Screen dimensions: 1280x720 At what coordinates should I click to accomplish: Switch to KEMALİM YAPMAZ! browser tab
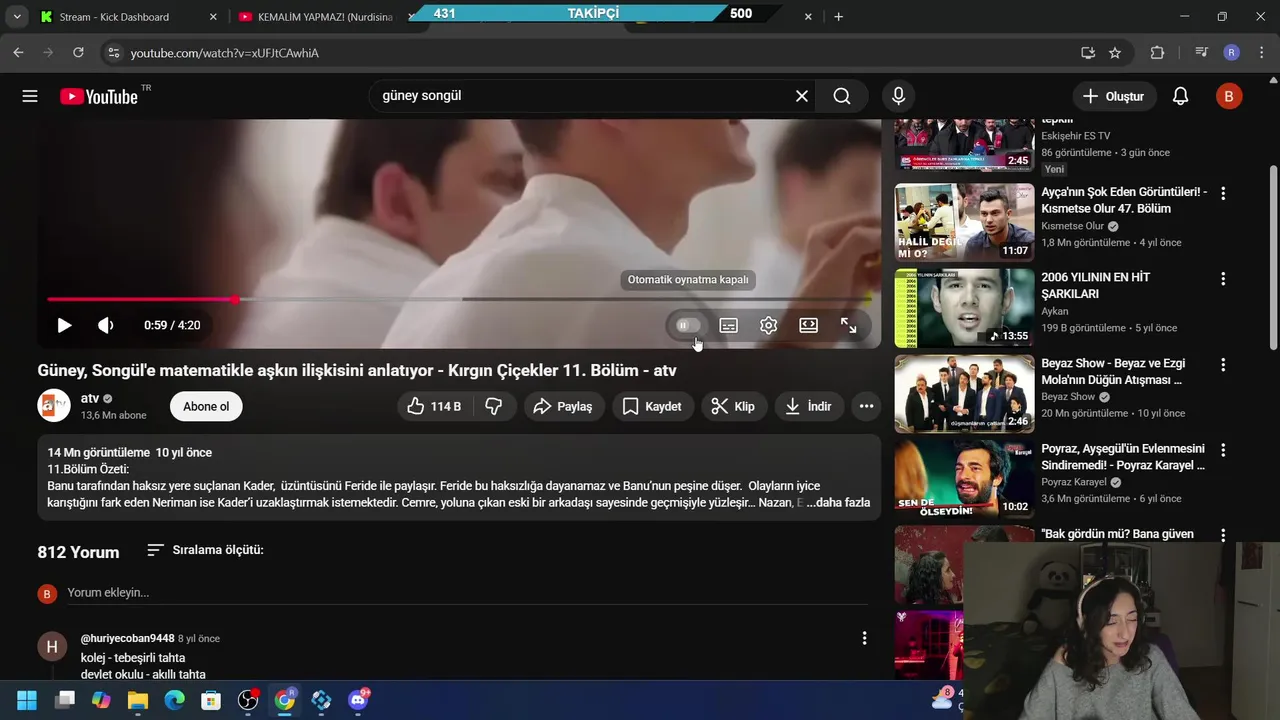[322, 17]
